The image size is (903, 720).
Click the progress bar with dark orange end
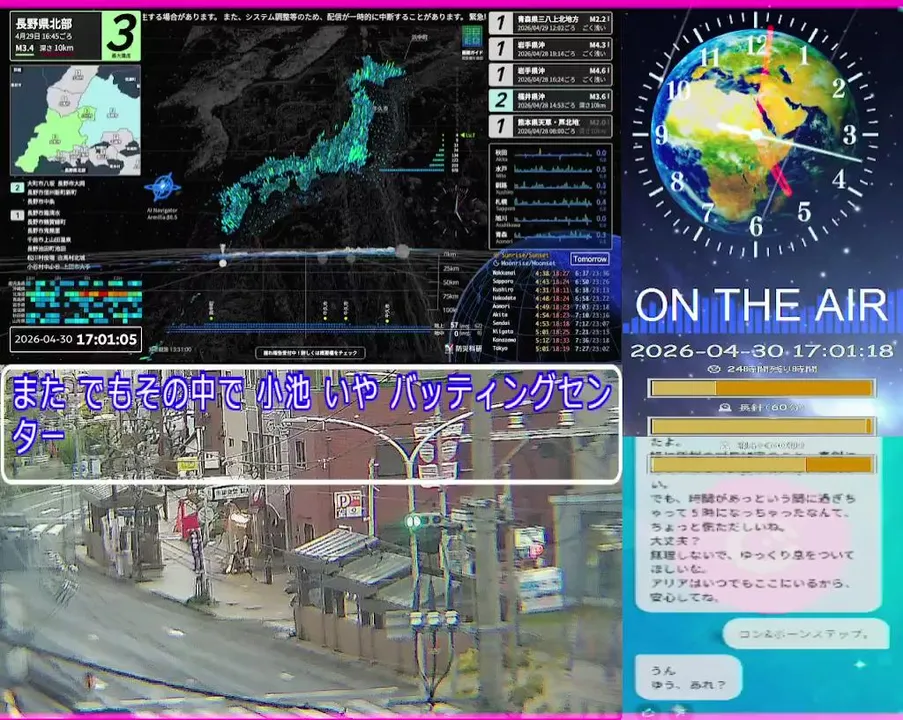click(x=762, y=464)
